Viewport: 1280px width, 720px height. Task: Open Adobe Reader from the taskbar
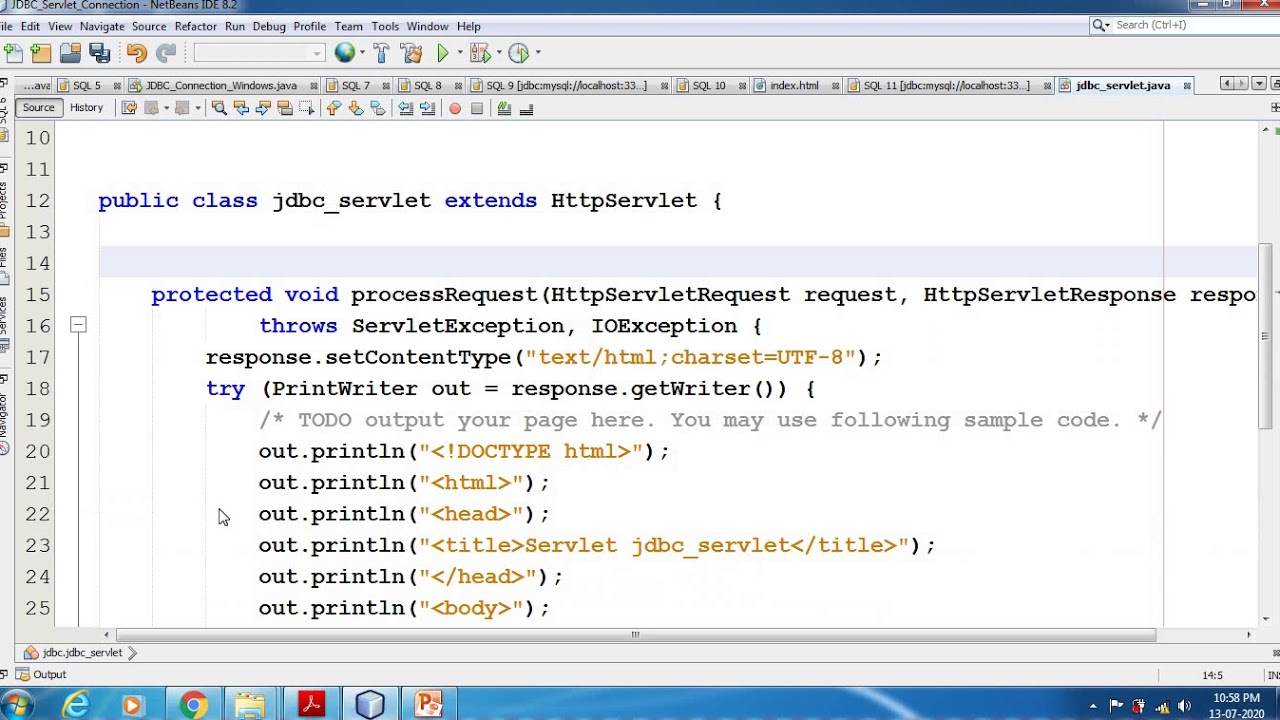311,705
